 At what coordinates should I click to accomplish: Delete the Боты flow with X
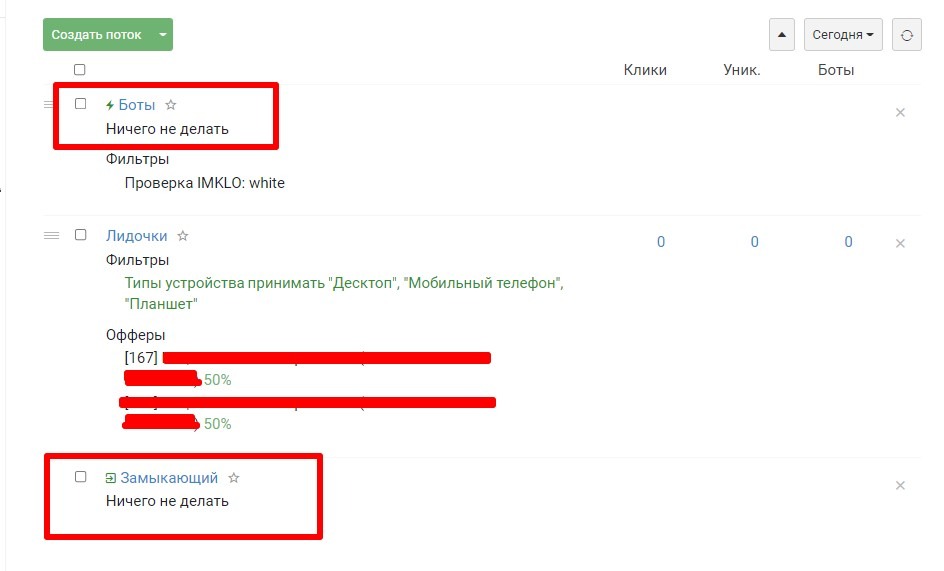click(x=900, y=113)
